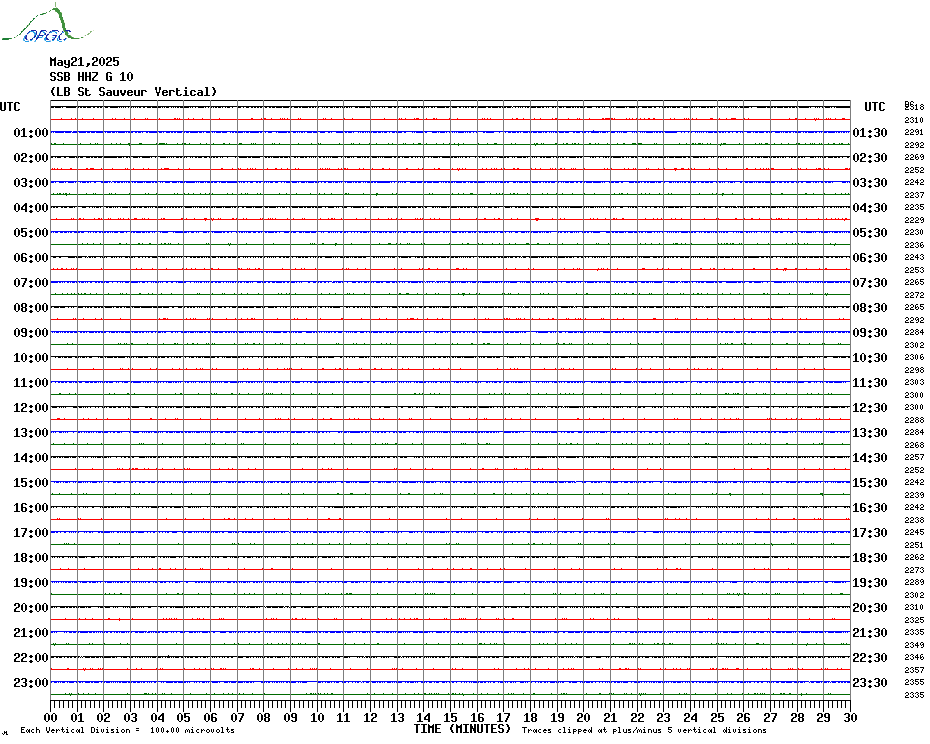Click the UTC label on the left side
The height and width of the screenshot is (744, 930).
coord(10,107)
